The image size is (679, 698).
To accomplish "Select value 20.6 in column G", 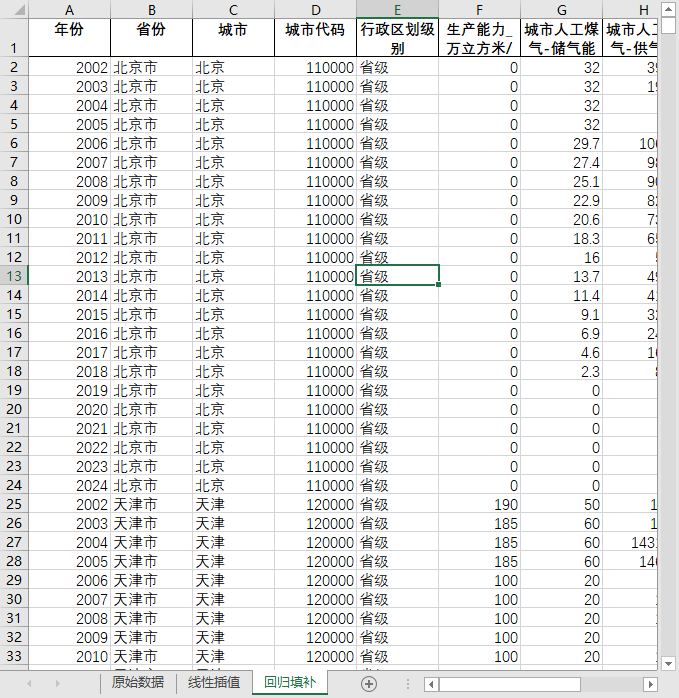I will (x=561, y=219).
